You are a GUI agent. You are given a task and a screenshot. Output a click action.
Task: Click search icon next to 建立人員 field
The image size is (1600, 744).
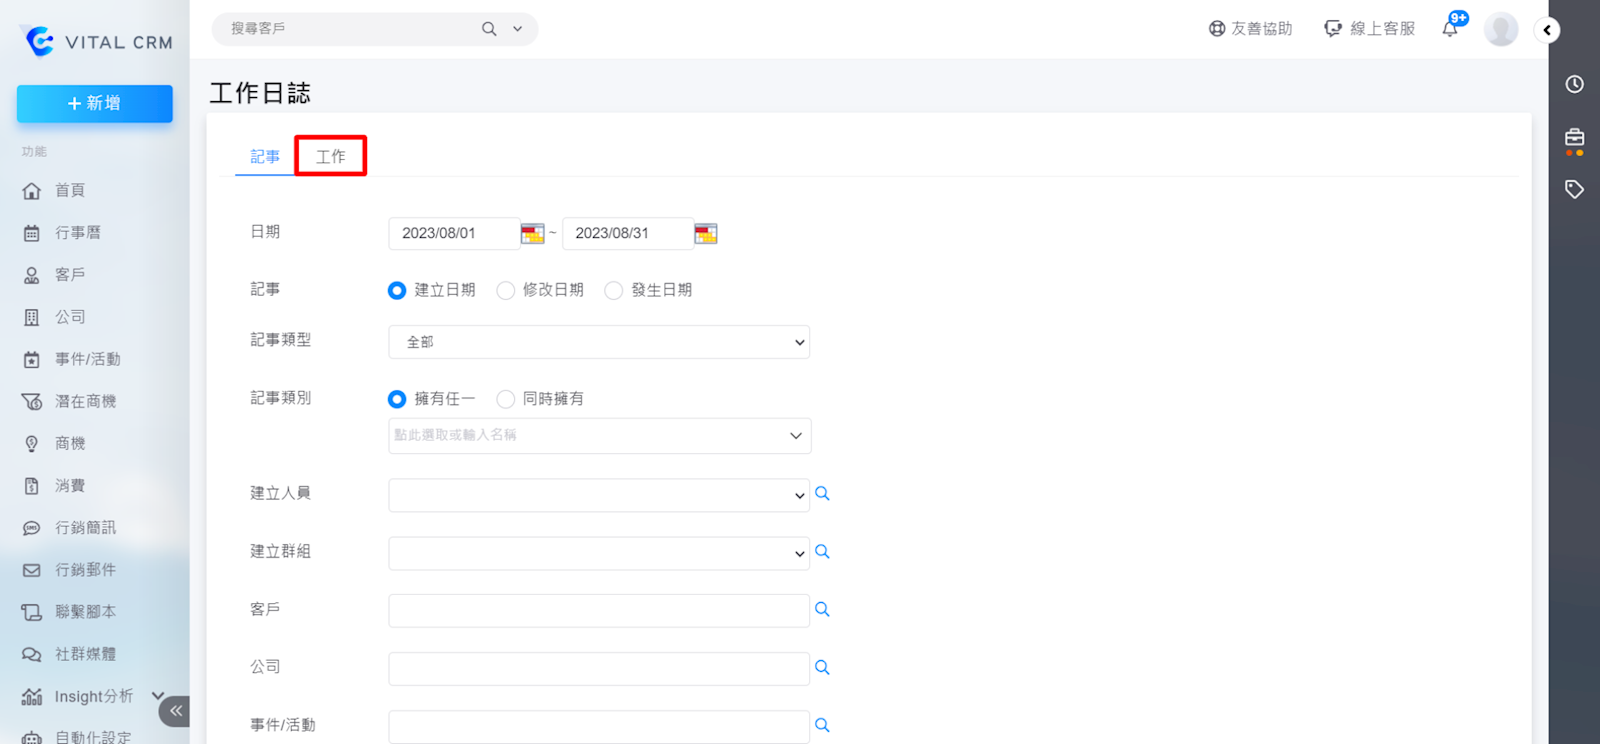point(822,494)
